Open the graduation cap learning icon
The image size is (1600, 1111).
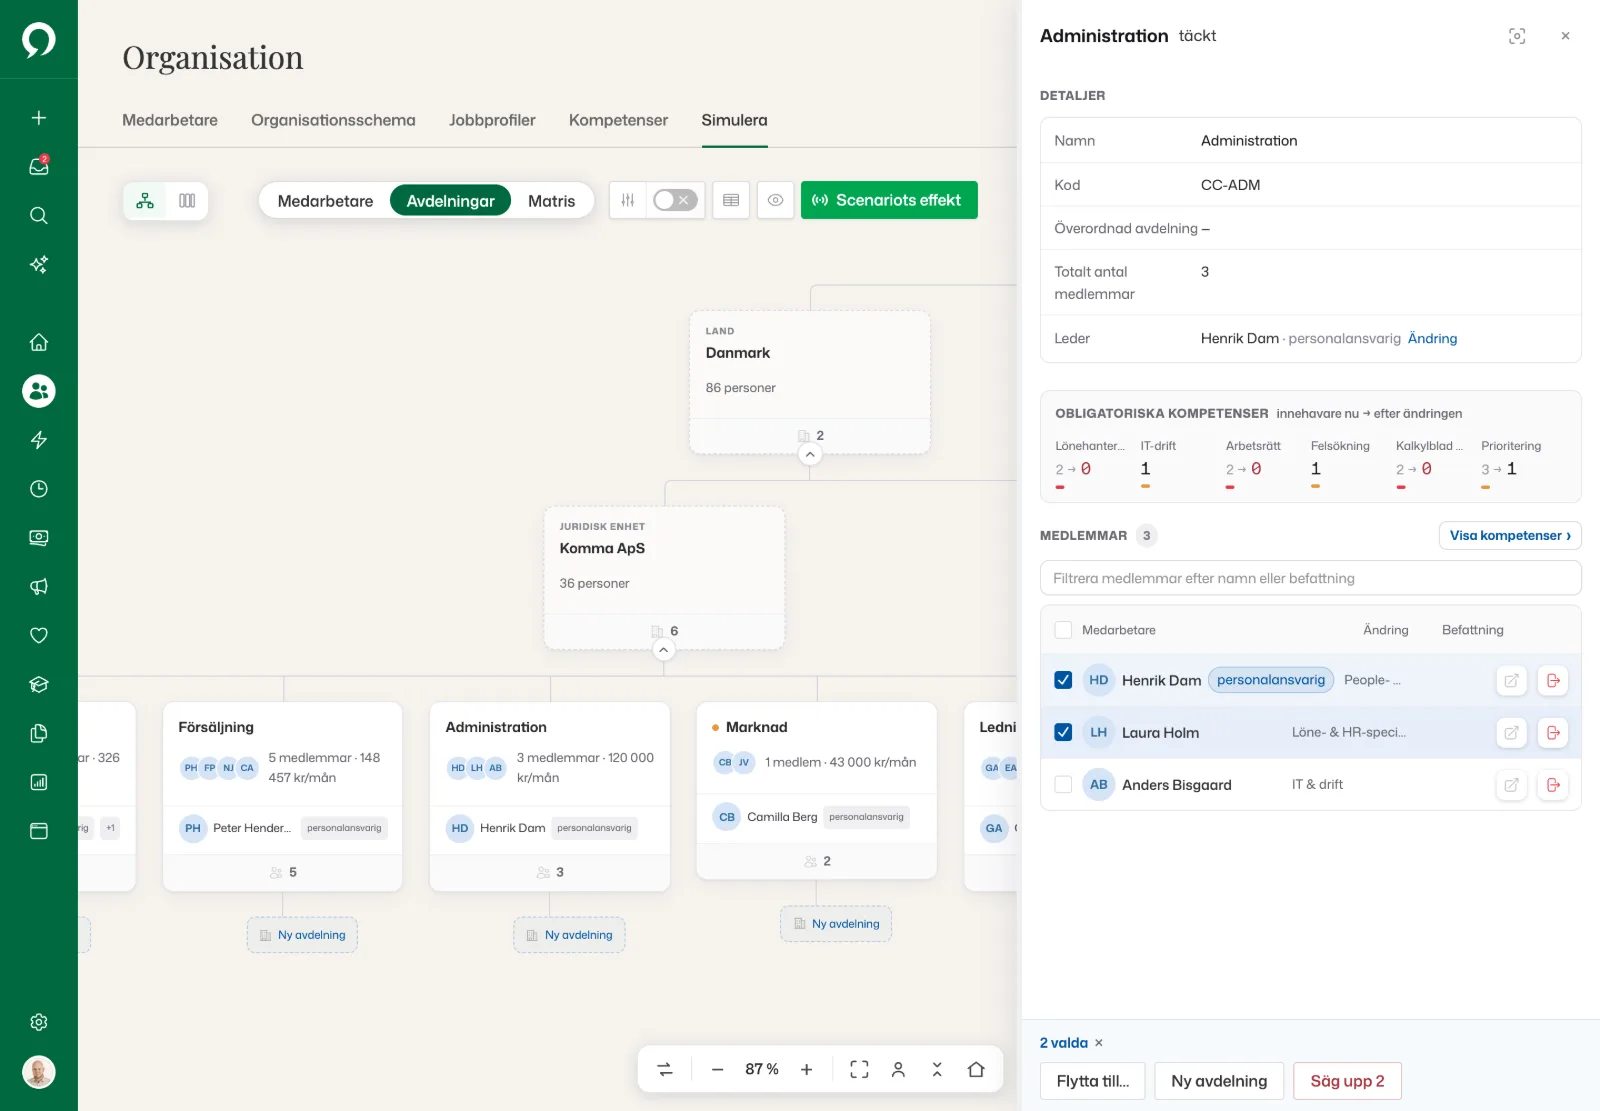coord(39,684)
